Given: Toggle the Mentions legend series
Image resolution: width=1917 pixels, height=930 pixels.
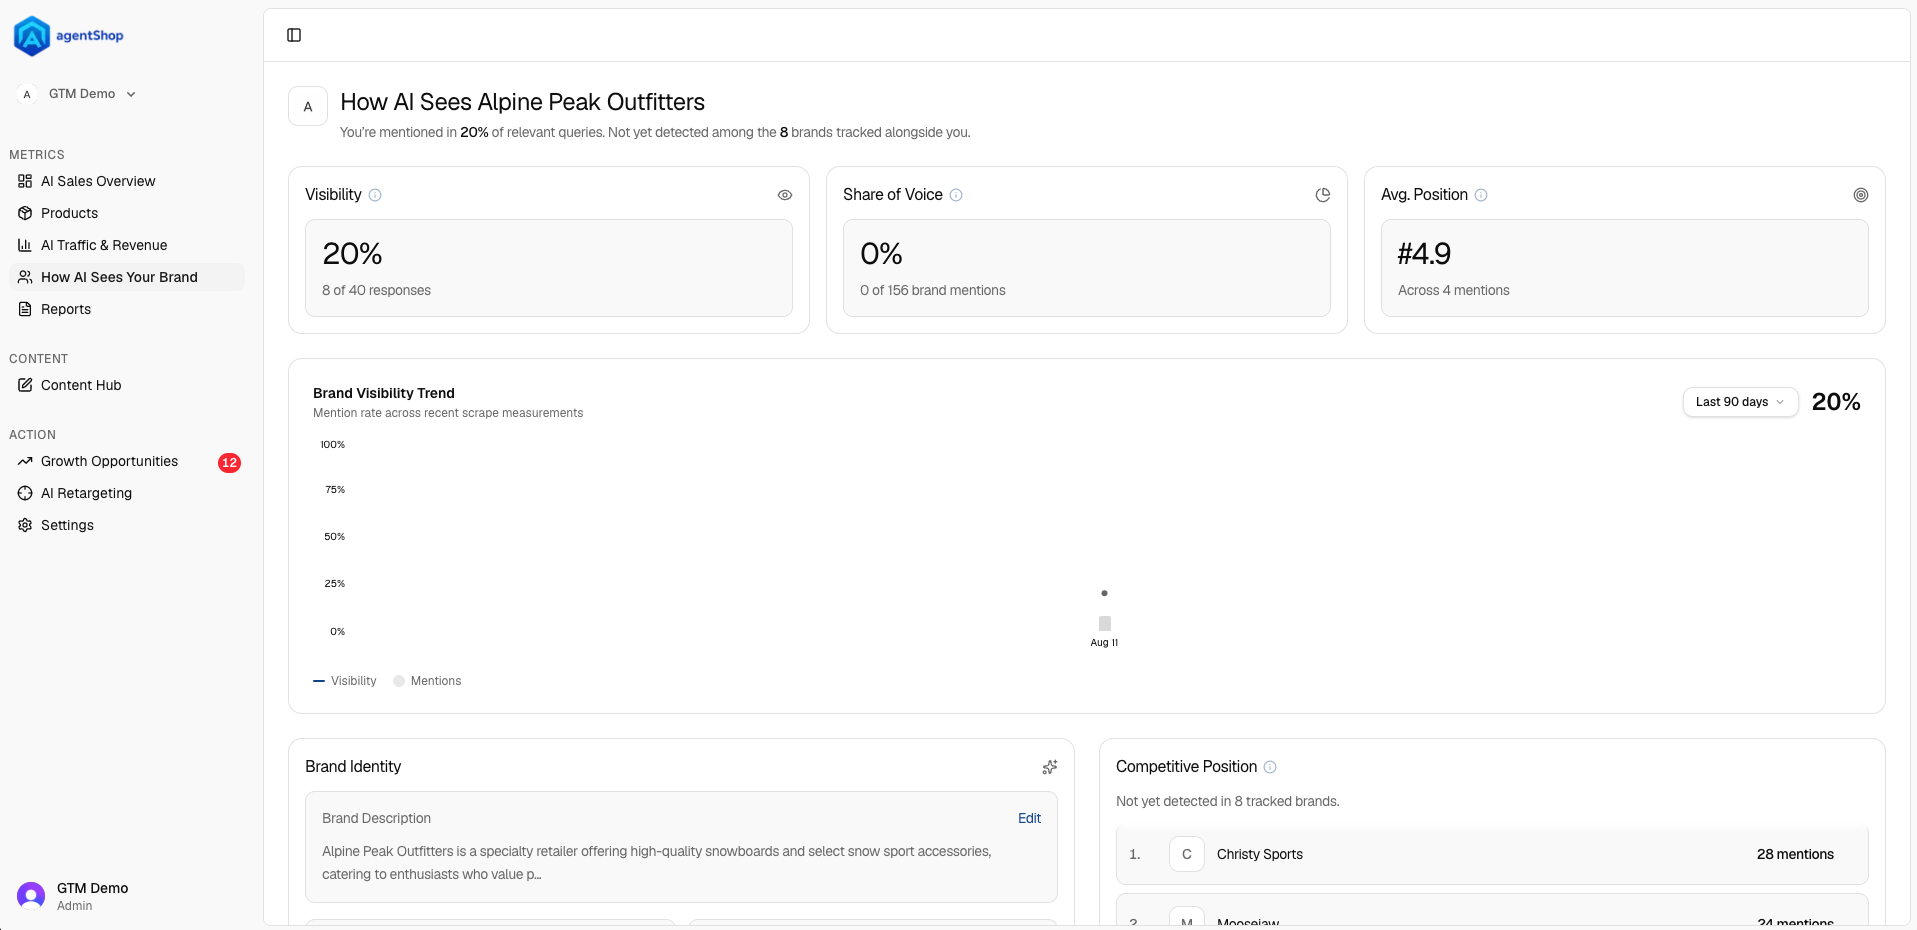Looking at the screenshot, I should pos(427,681).
